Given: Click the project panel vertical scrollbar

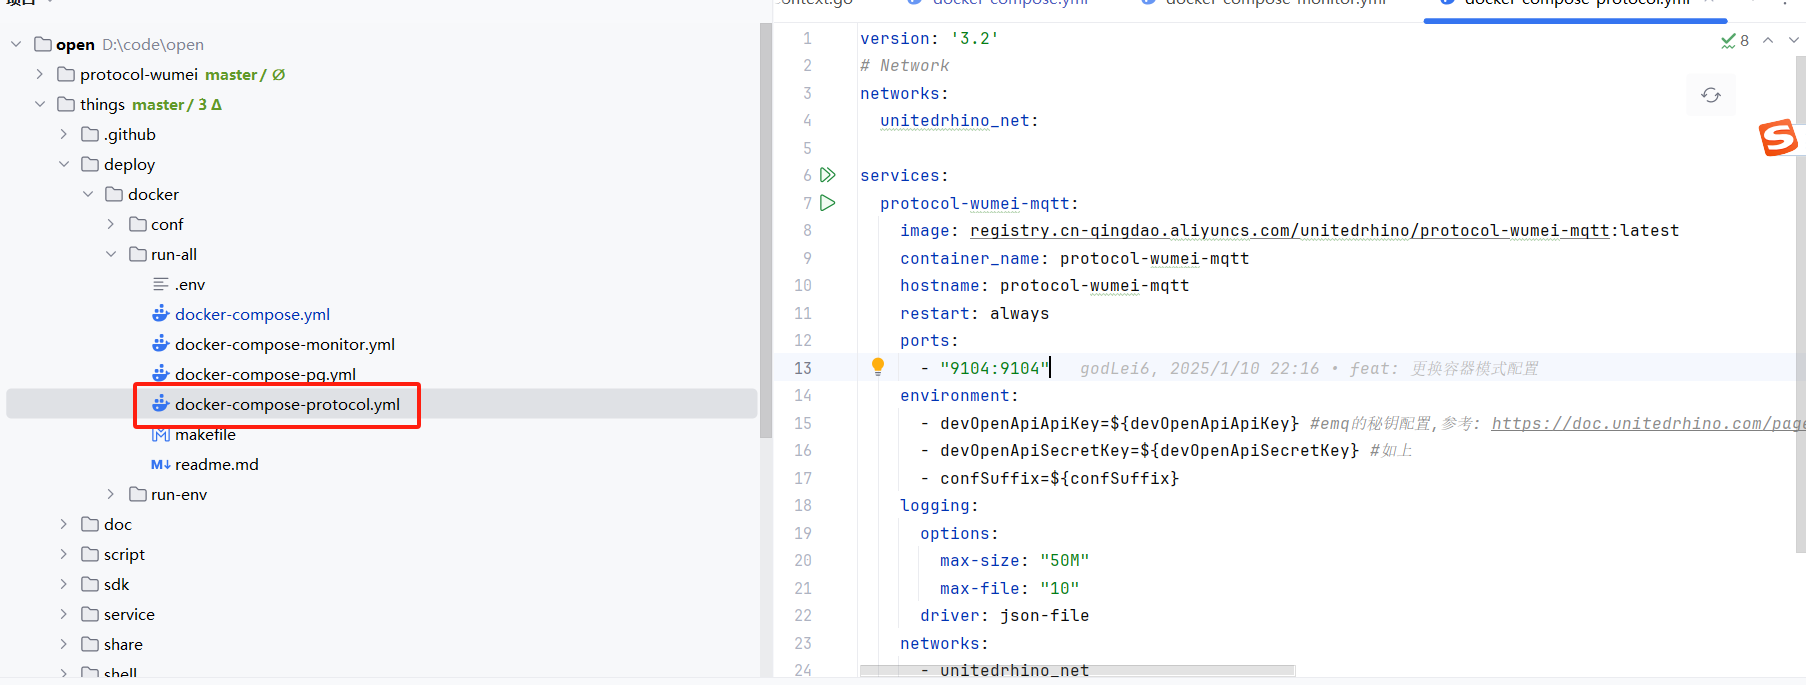Looking at the screenshot, I should (x=765, y=230).
